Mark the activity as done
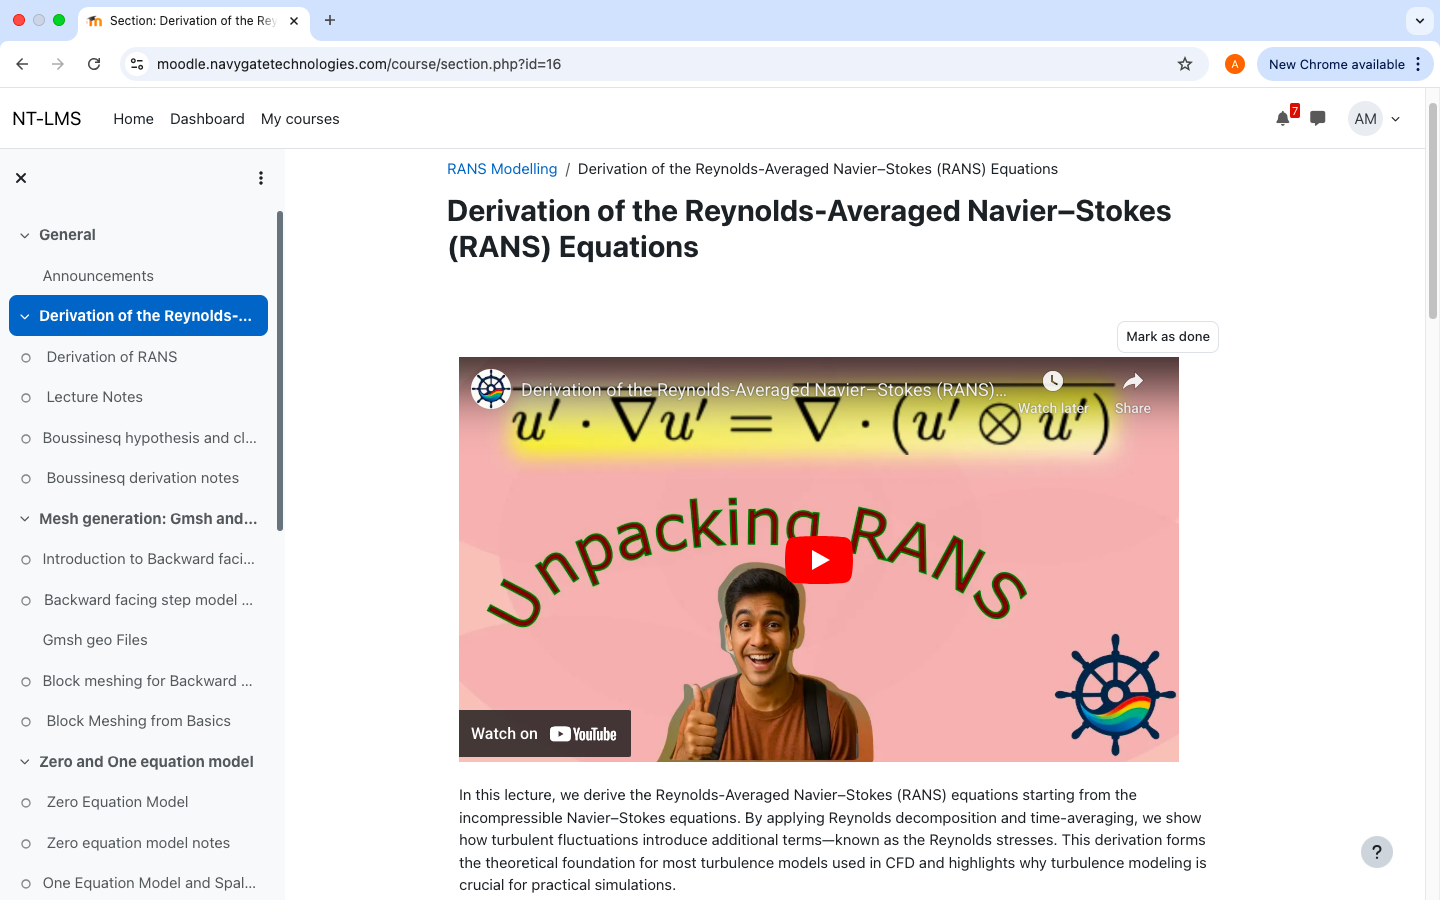This screenshot has height=900, width=1440. coord(1167,337)
